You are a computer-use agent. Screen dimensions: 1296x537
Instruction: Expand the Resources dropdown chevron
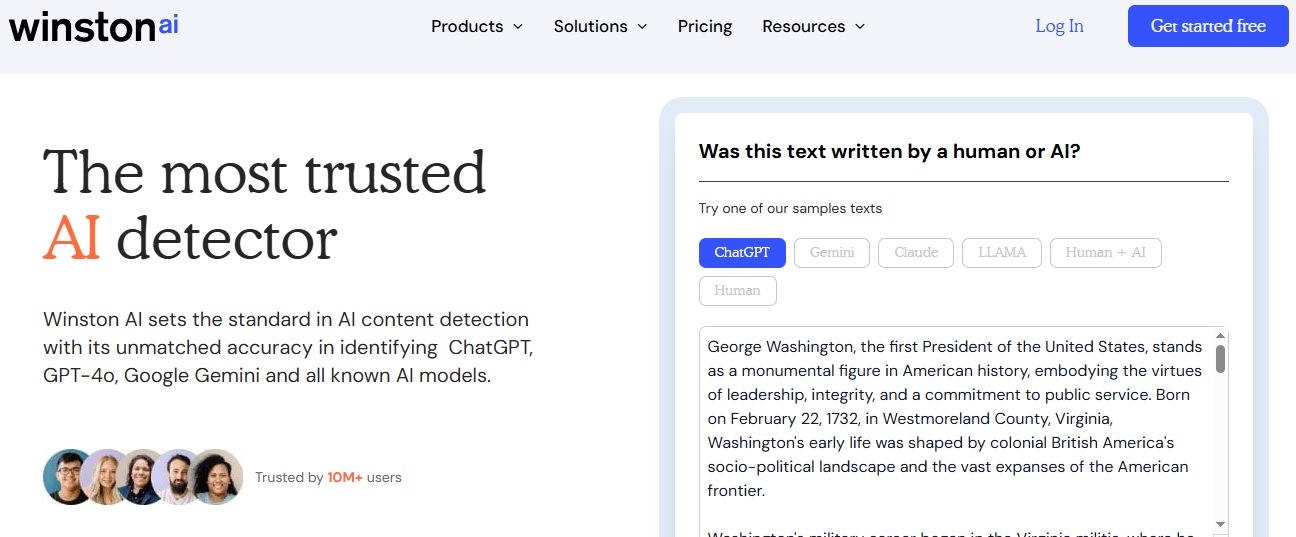tap(860, 27)
